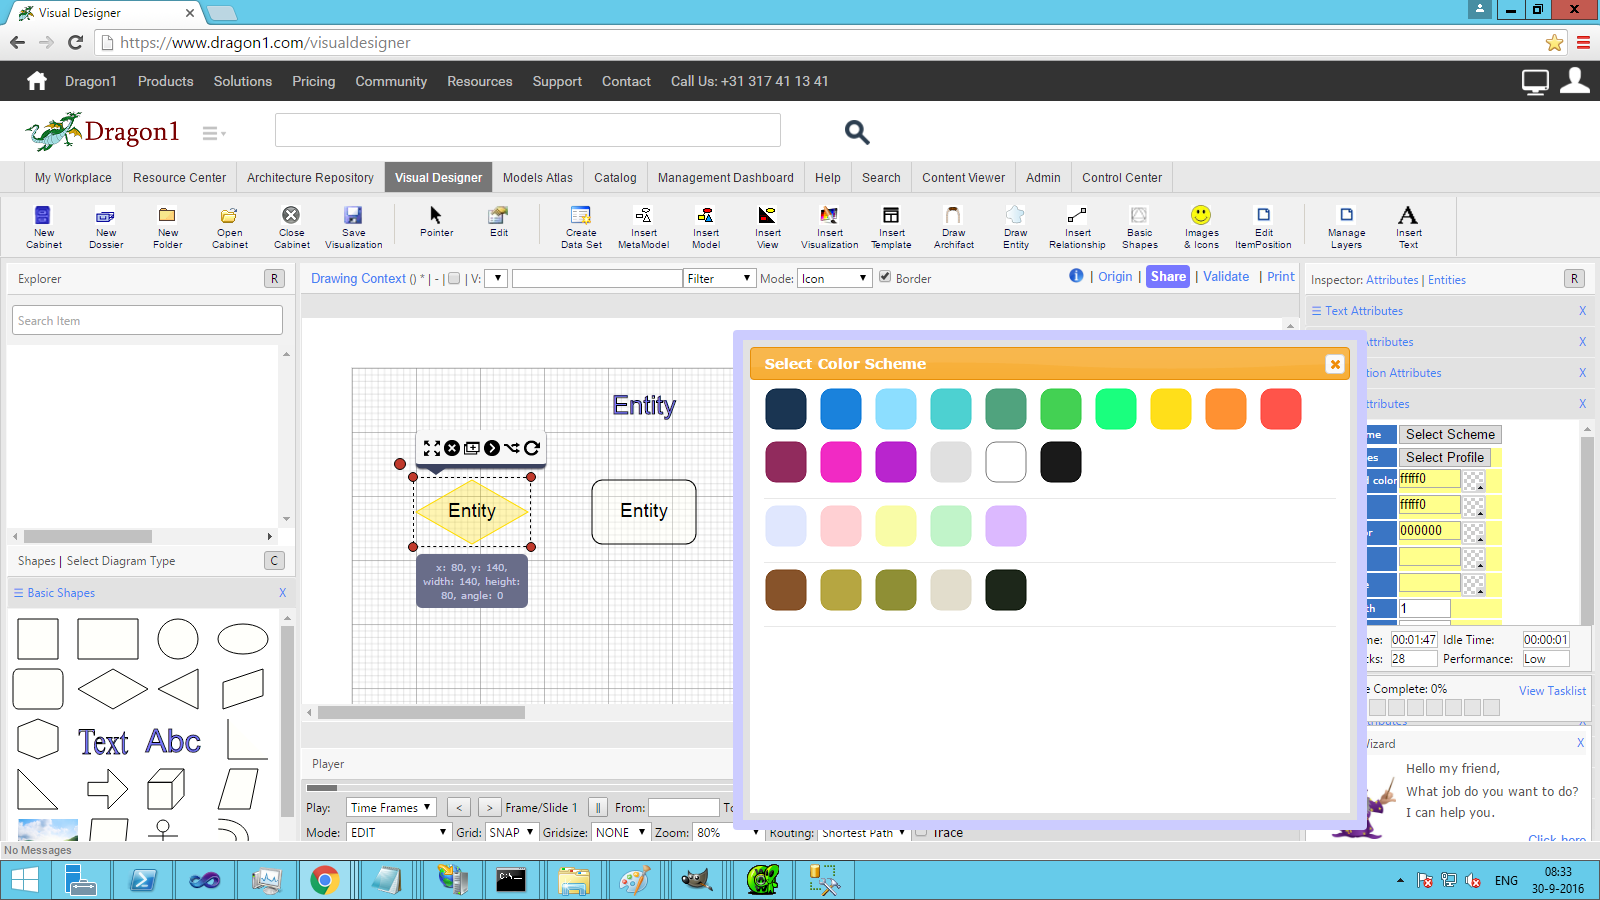Click Insert MetaModel icon
The image size is (1600, 900).
(643, 226)
